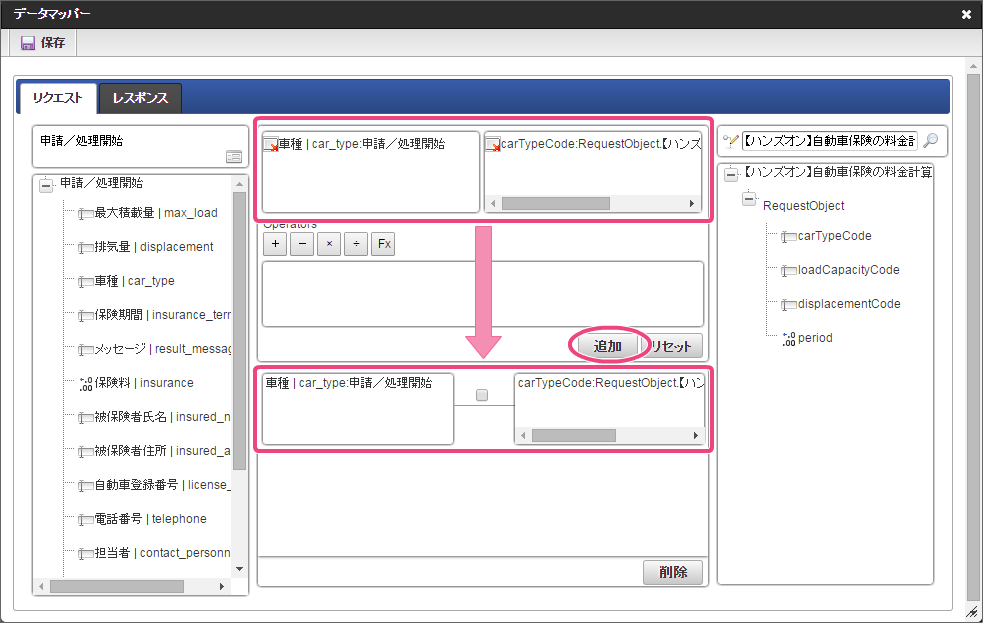This screenshot has height=623, width=983.
Task: Click the save floppy disk icon
Action: tap(28, 43)
